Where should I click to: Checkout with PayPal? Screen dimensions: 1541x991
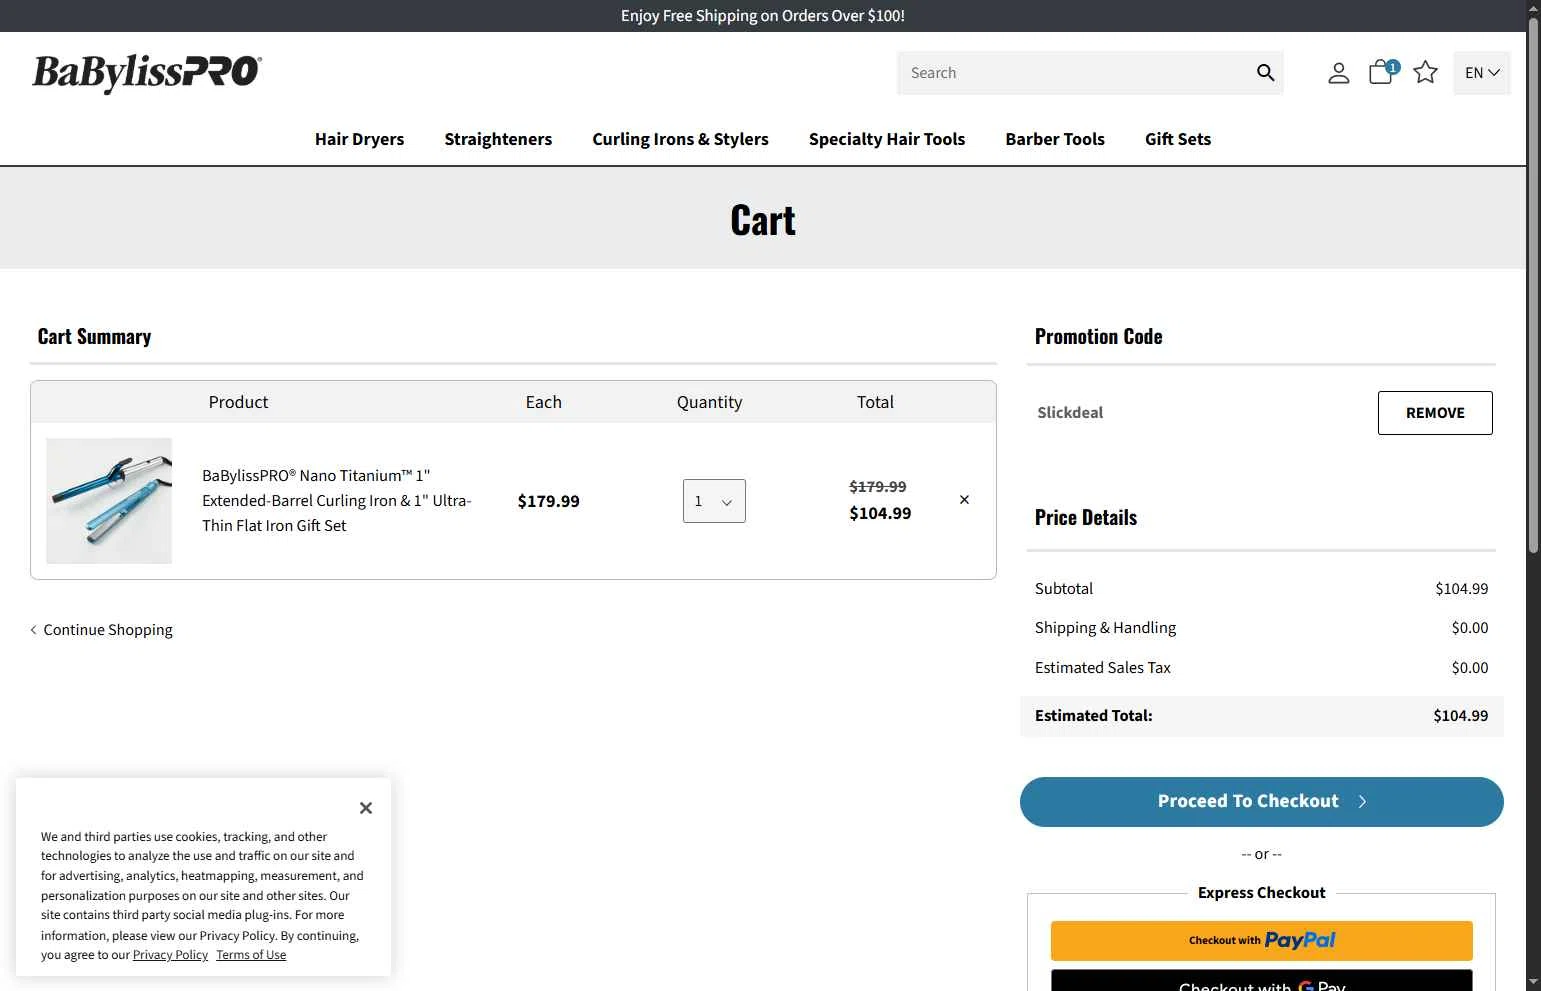coord(1261,941)
